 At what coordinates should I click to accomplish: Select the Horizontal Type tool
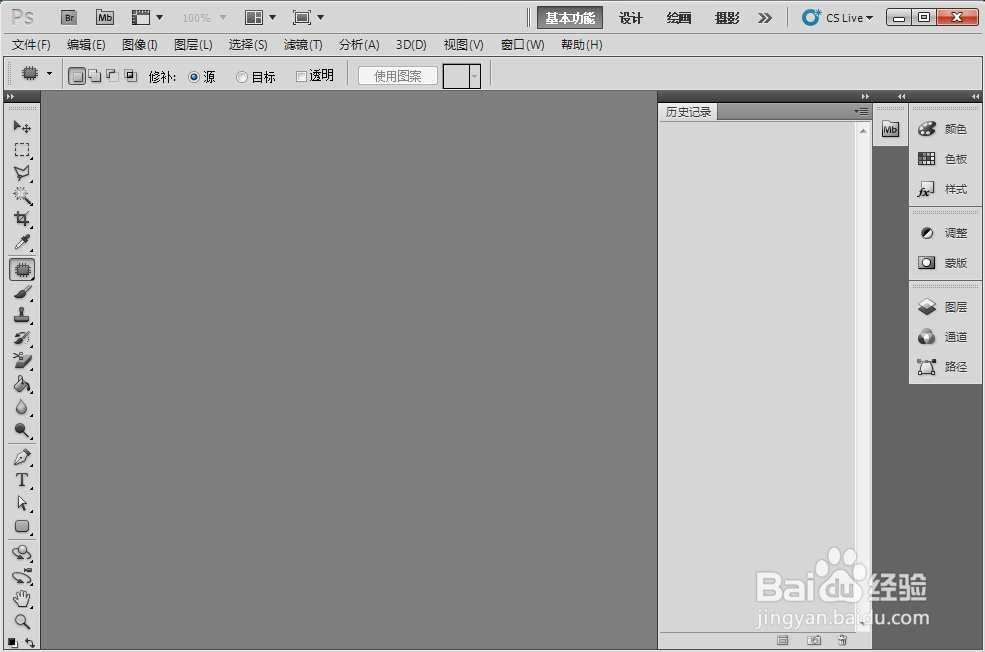click(x=22, y=481)
